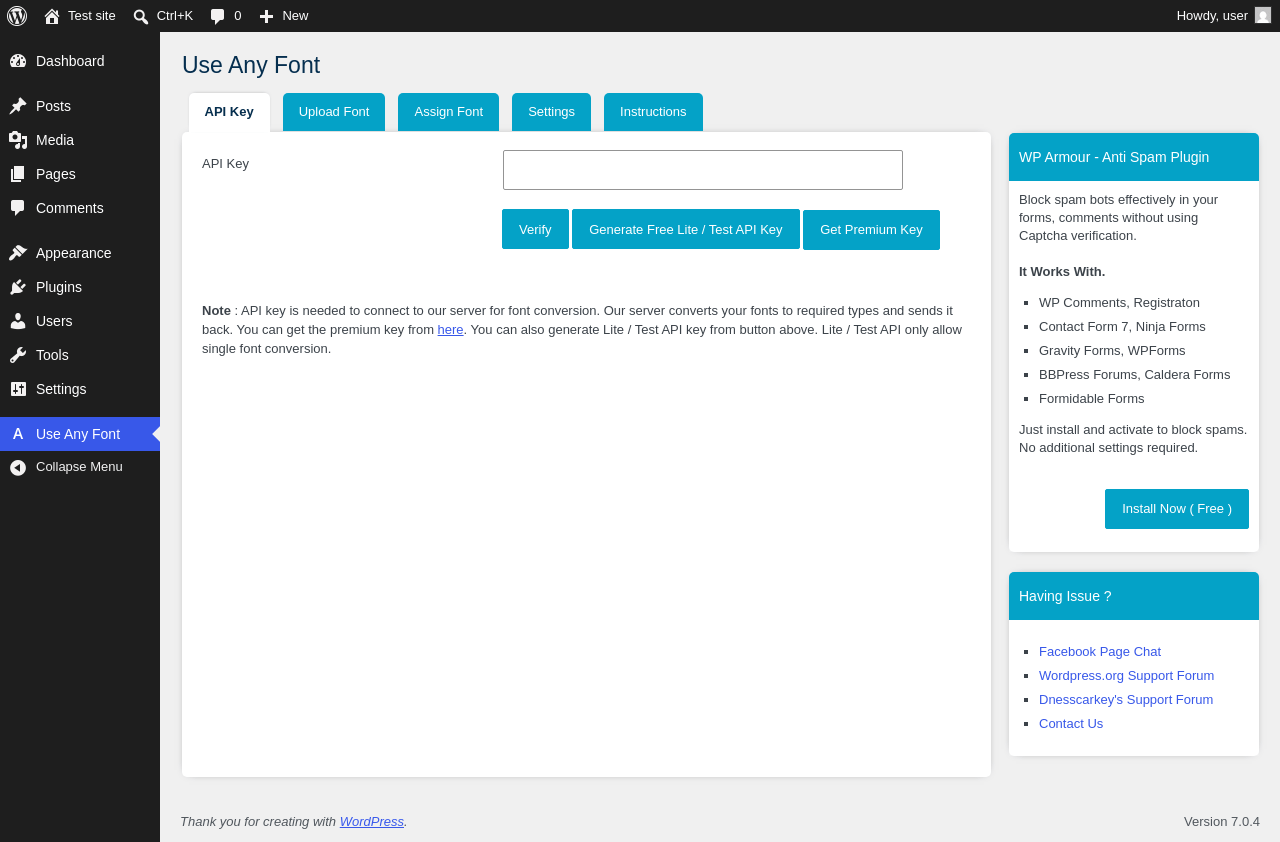Click the Contact Us link
This screenshot has height=842, width=1280.
(x=1071, y=724)
